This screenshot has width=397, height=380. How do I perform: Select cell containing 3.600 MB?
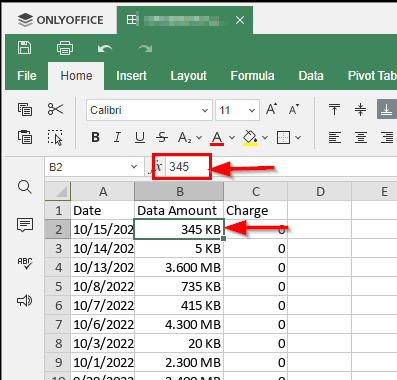tap(179, 267)
